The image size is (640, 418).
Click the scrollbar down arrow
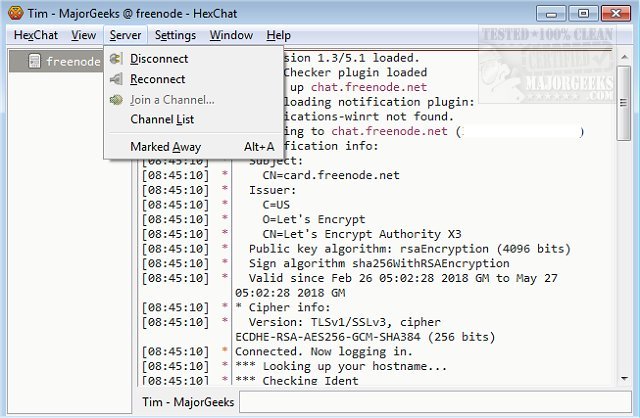pyautogui.click(x=624, y=378)
